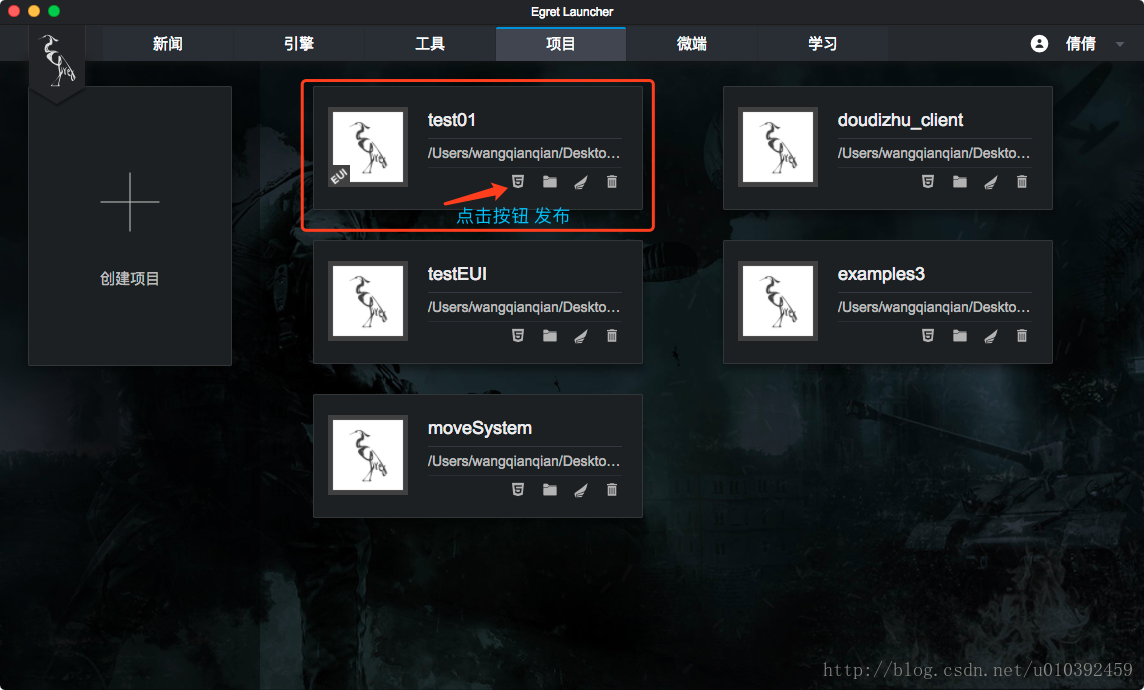This screenshot has width=1144, height=690.
Task: Click the test01 project thumbnail
Action: coord(368,147)
